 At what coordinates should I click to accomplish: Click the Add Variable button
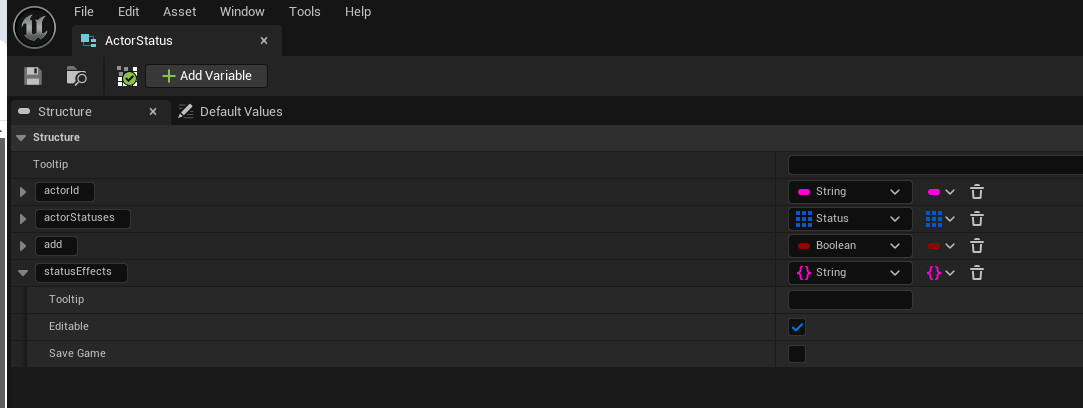tap(207, 76)
